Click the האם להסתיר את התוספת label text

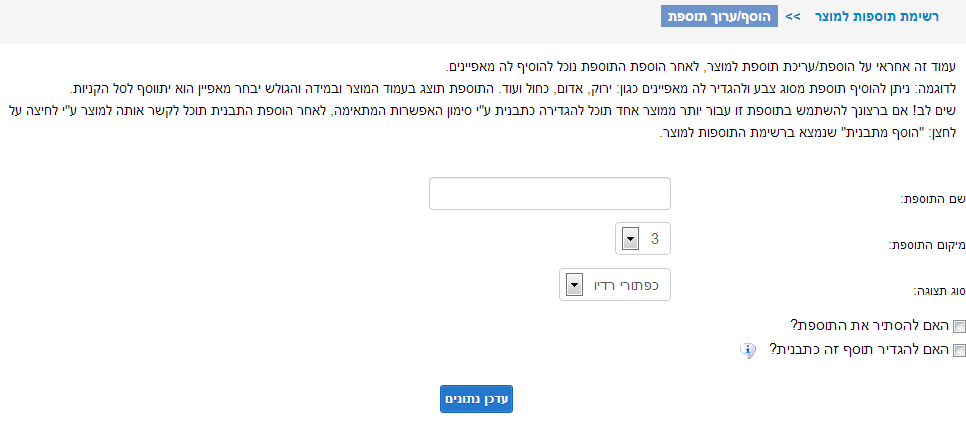(x=871, y=325)
